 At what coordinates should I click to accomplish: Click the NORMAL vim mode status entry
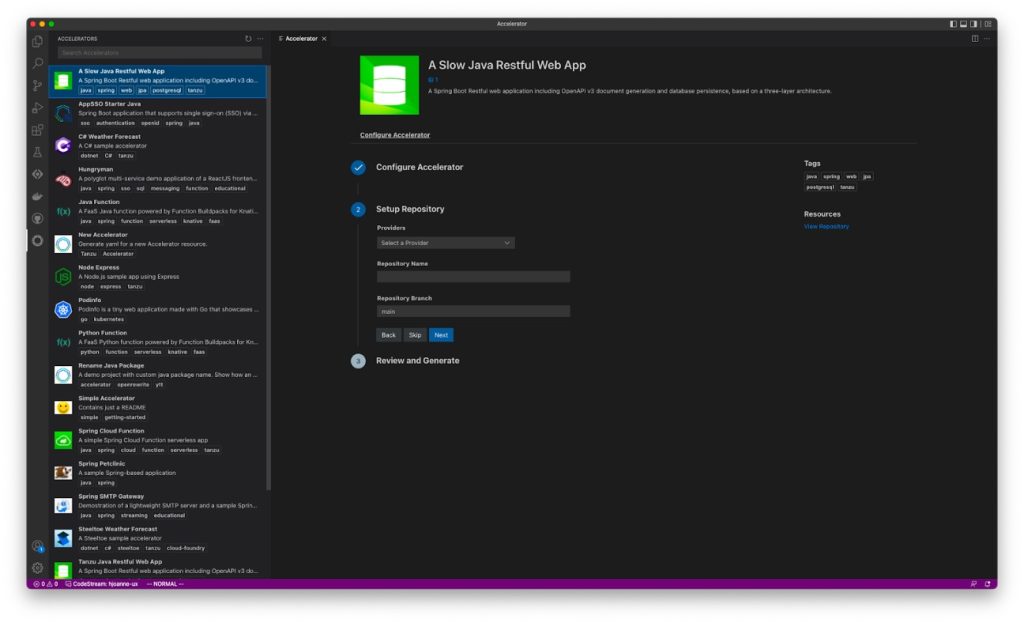coord(165,584)
